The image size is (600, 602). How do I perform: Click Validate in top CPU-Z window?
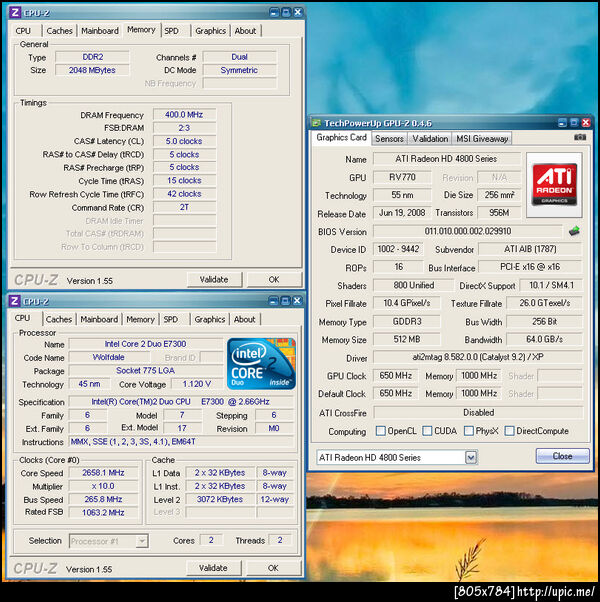tap(214, 280)
